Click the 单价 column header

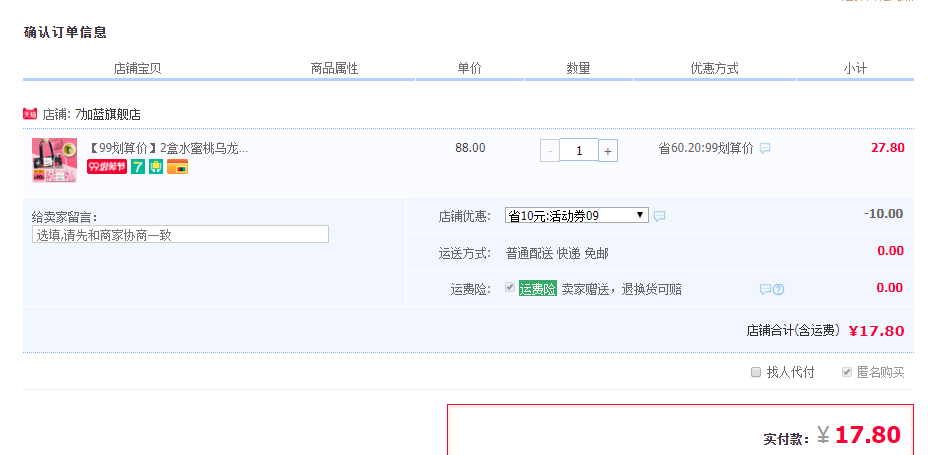tap(469, 69)
